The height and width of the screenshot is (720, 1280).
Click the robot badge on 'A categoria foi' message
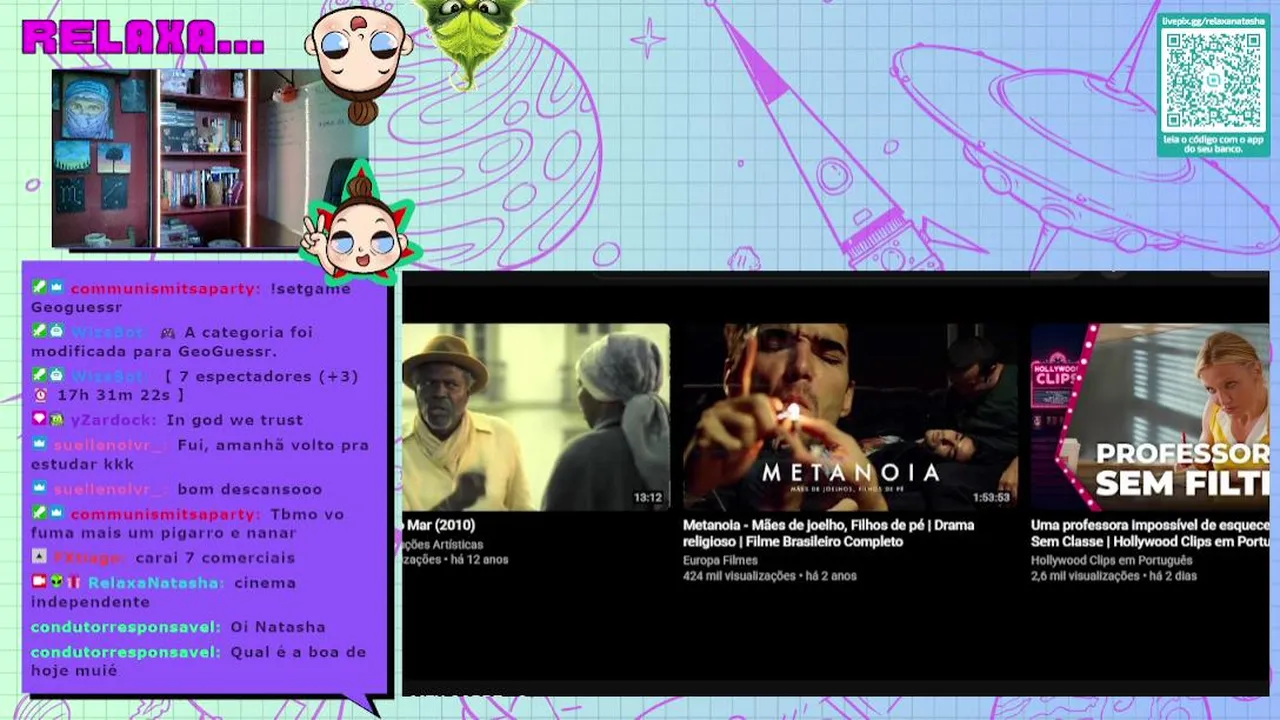coord(57,332)
